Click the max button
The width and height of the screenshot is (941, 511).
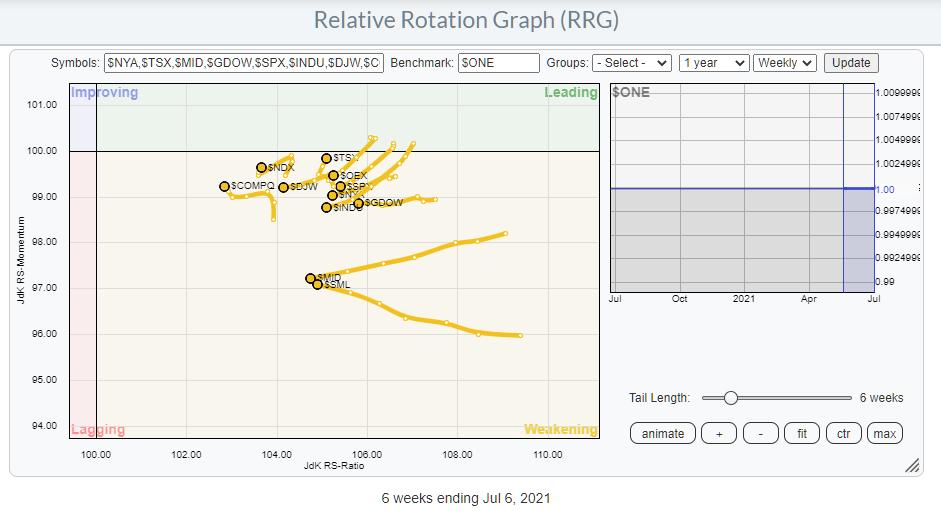pos(884,433)
